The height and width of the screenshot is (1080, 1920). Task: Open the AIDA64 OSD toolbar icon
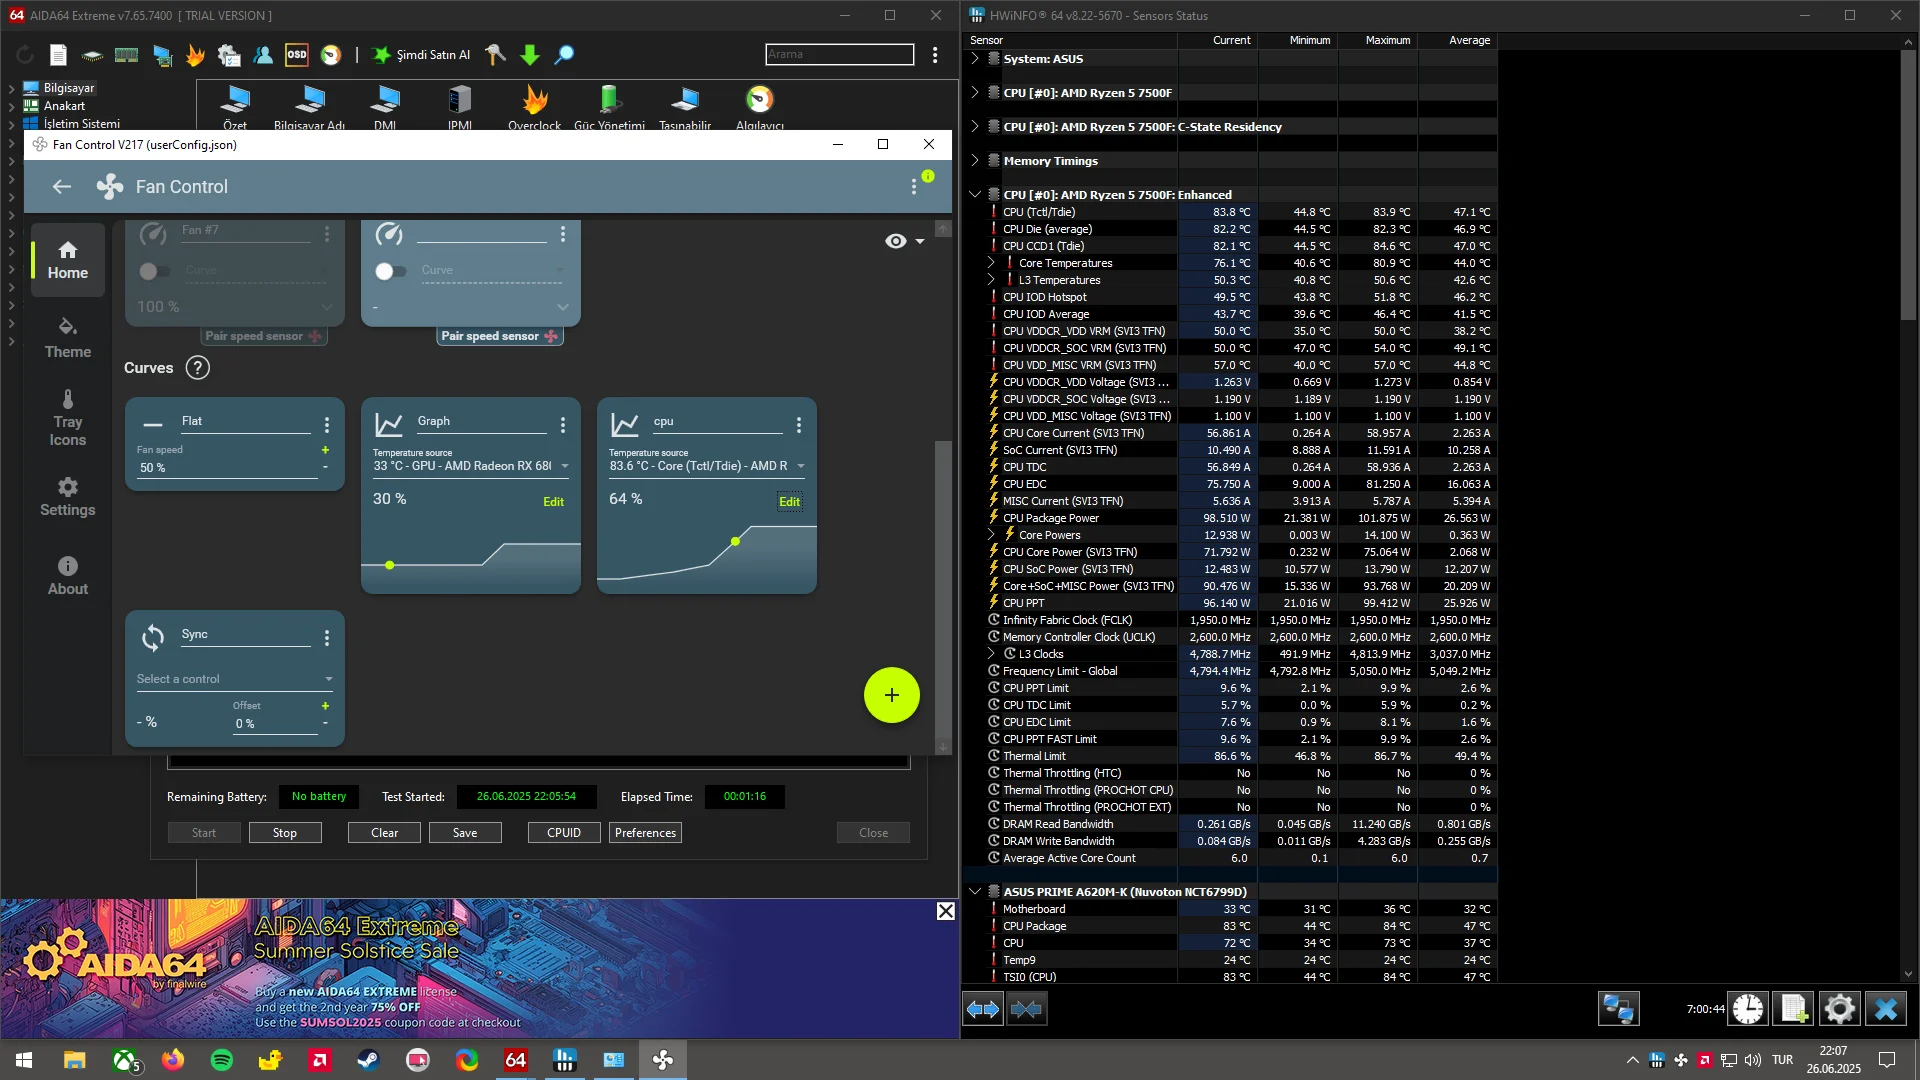pos(297,55)
